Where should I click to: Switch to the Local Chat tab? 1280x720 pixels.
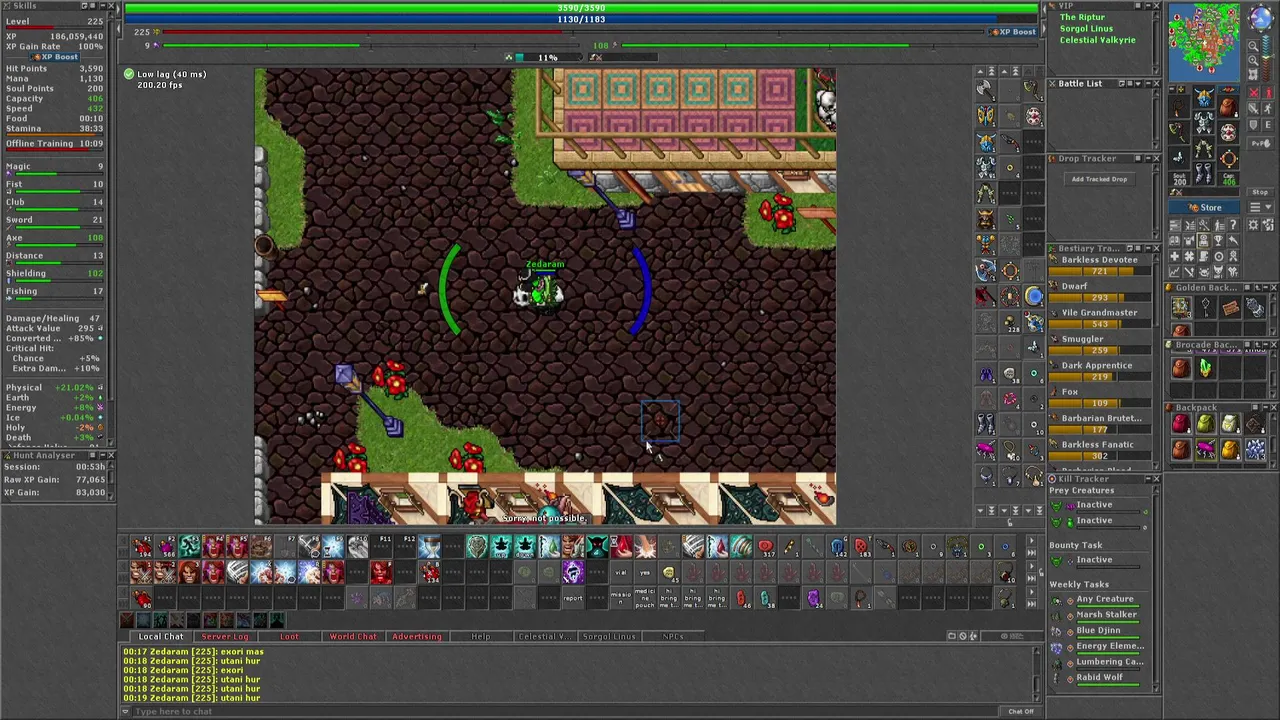point(161,636)
